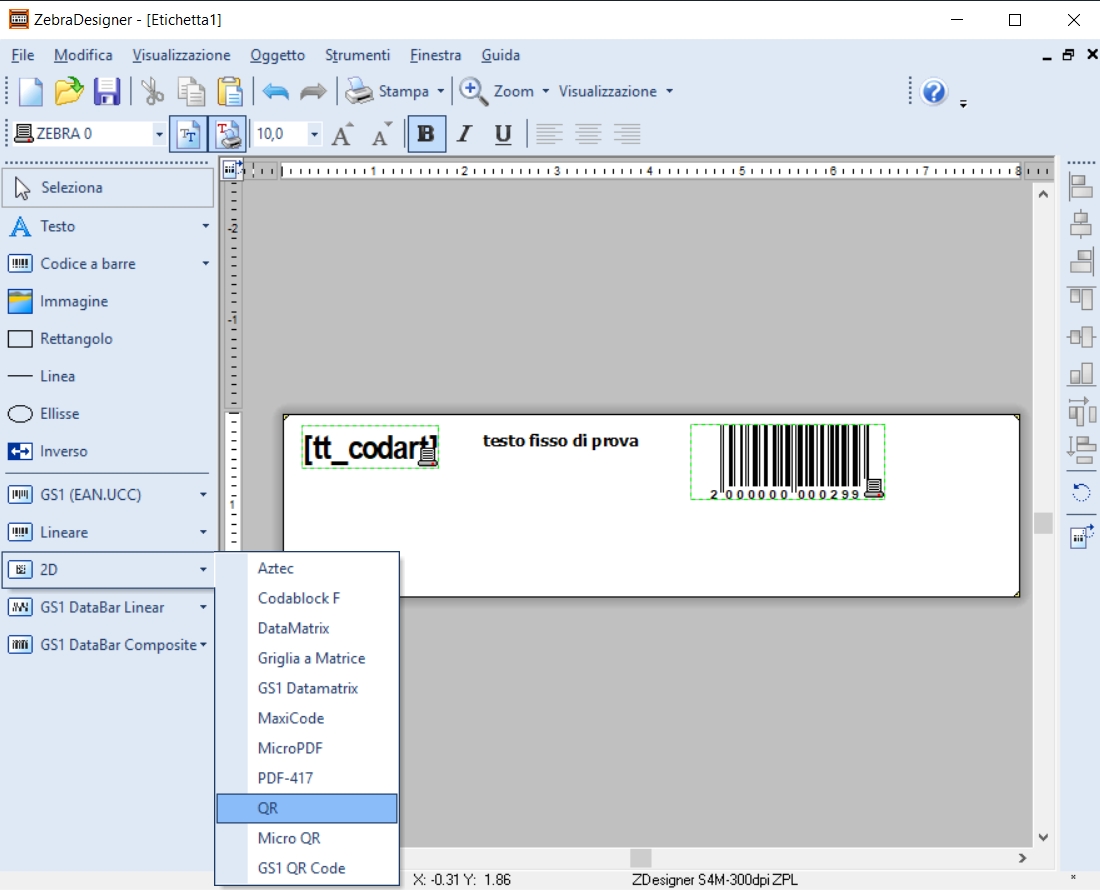Click the Cut scissors icon
This screenshot has width=1100, height=890.
[152, 91]
